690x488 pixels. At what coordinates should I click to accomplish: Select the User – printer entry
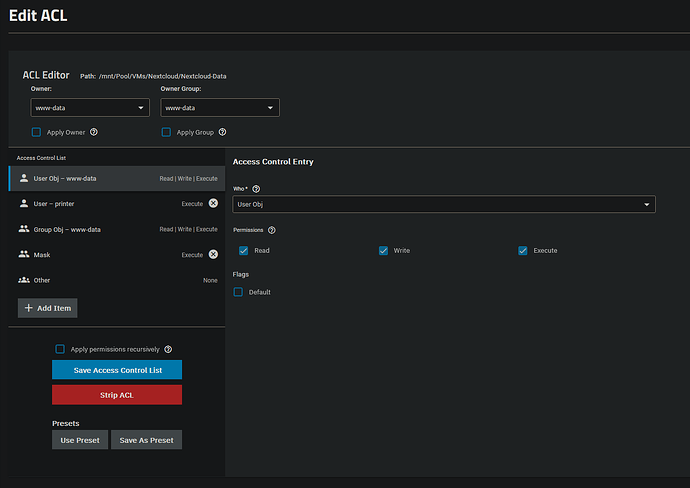(117, 203)
